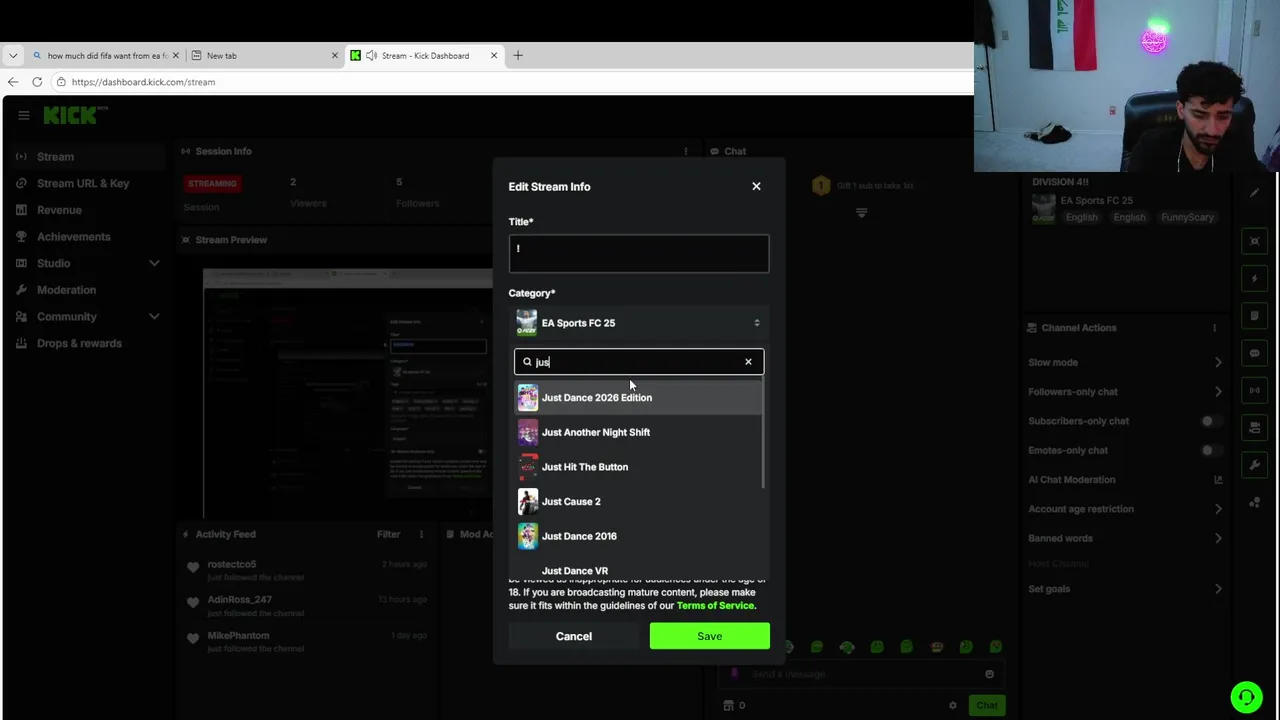Click the browser address bar URL
Viewport: 1280px width, 720px height.
(143, 82)
